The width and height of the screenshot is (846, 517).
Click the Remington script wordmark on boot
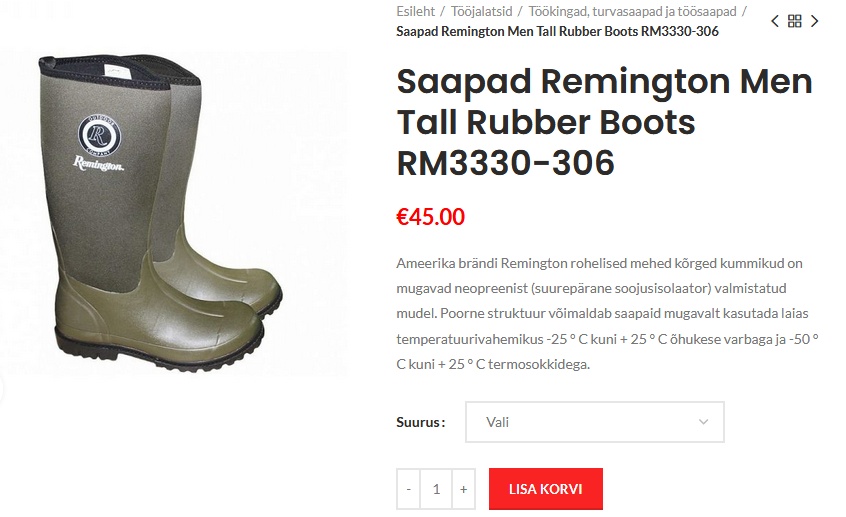(x=98, y=164)
